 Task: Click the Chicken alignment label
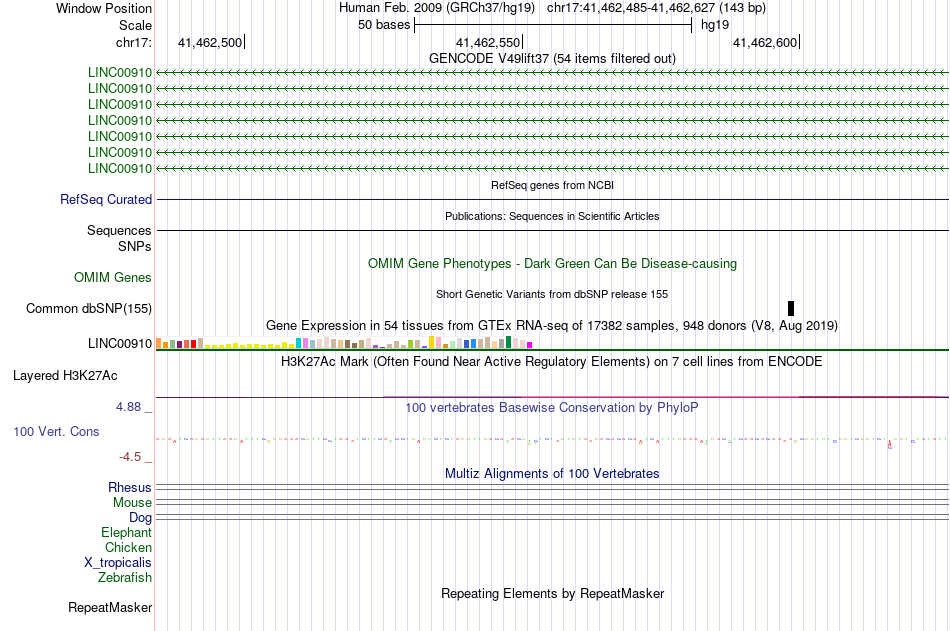[x=128, y=547]
